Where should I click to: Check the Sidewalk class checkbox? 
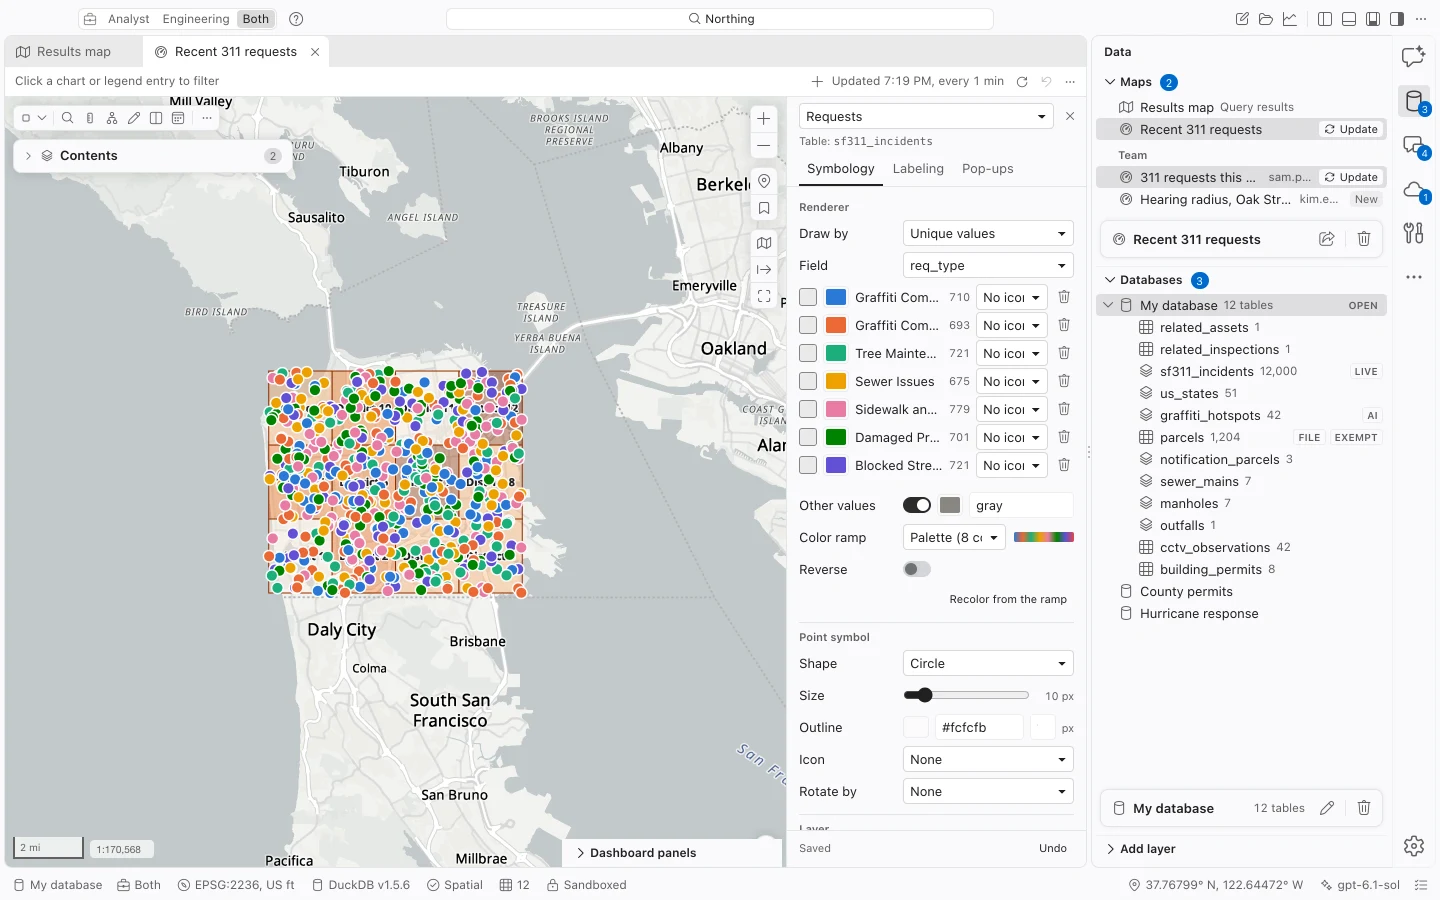808,409
